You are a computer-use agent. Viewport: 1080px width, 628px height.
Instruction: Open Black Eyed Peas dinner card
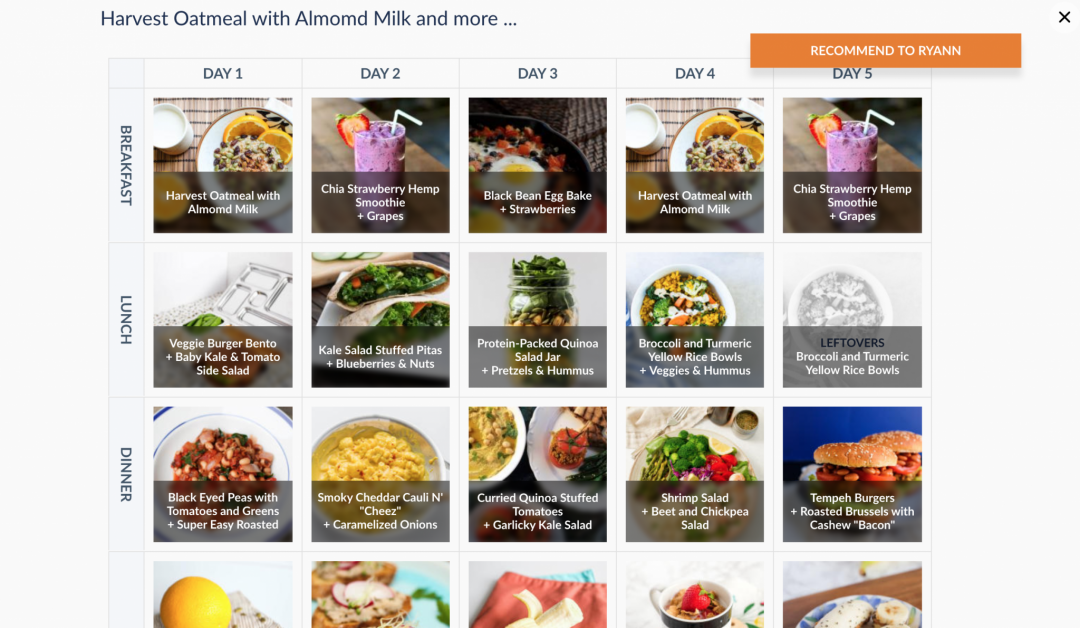click(223, 474)
